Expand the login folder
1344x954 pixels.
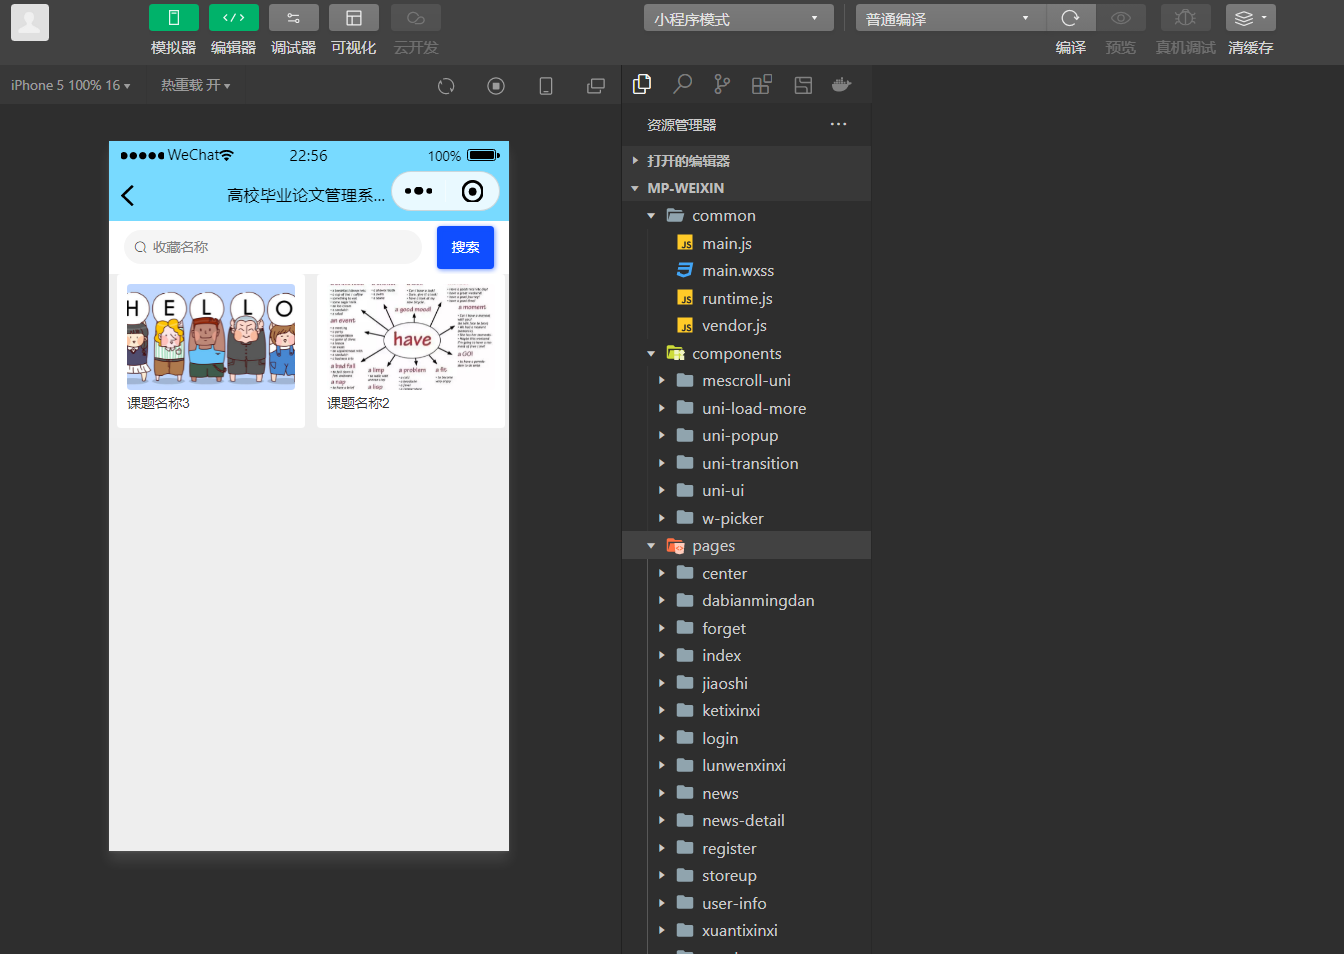pos(746,738)
